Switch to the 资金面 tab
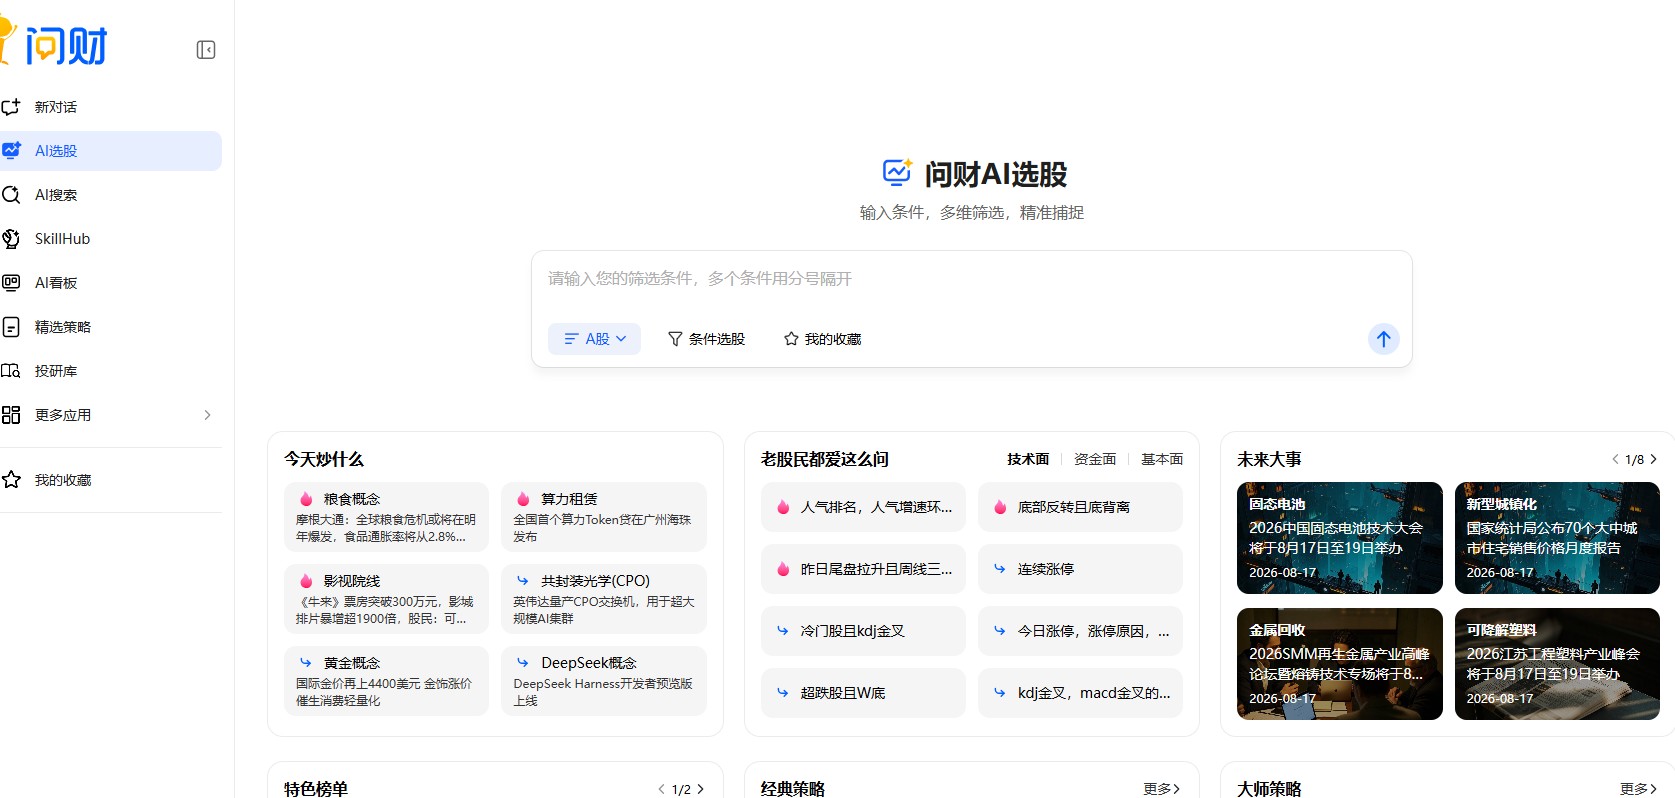The height and width of the screenshot is (798, 1675). coord(1095,460)
